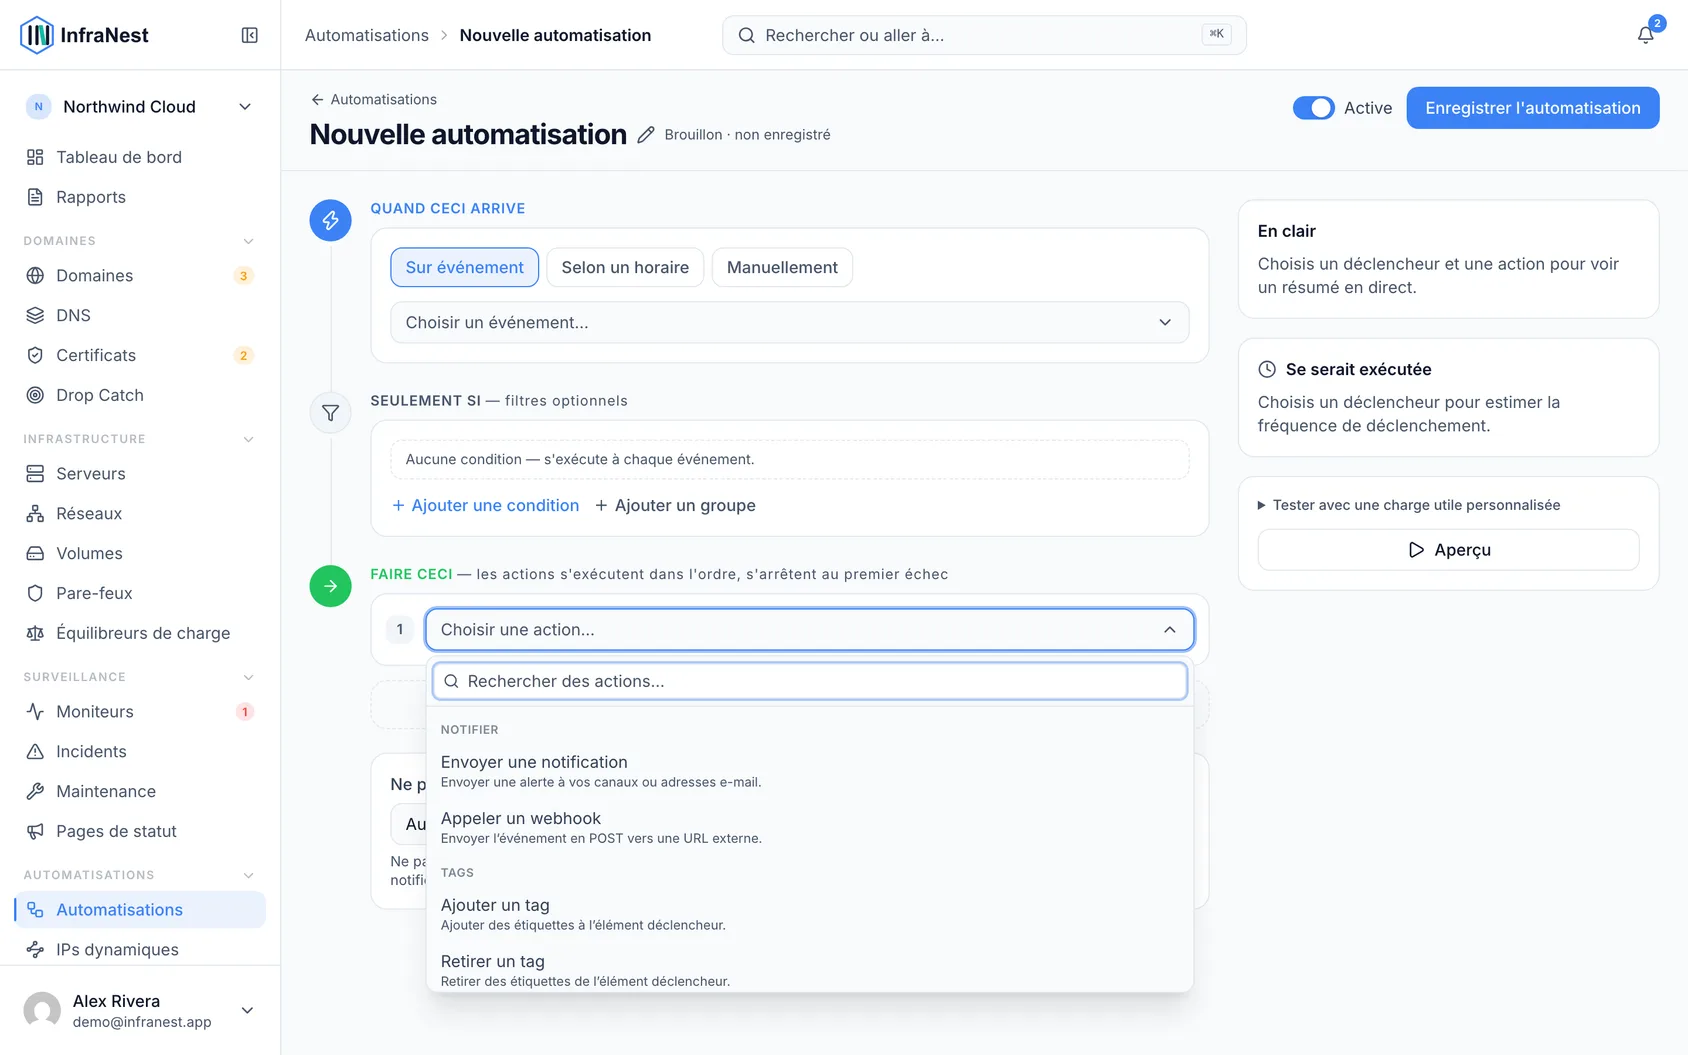The image size is (1688, 1055).
Task: Click the Pare-feux shield icon
Action: click(35, 593)
